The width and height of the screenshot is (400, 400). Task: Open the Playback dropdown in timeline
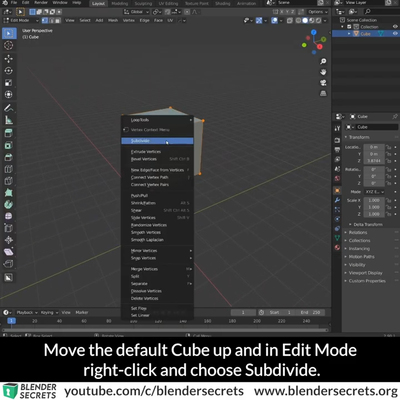coord(27,312)
